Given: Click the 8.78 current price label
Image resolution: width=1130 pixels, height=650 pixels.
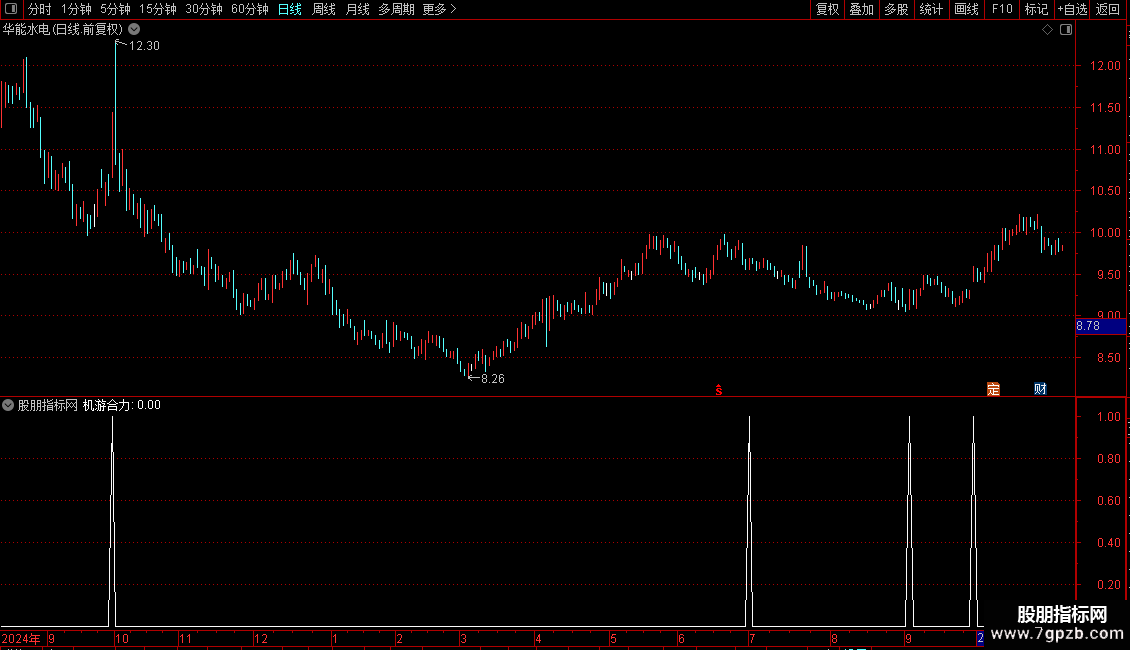Looking at the screenshot, I should 1100,326.
